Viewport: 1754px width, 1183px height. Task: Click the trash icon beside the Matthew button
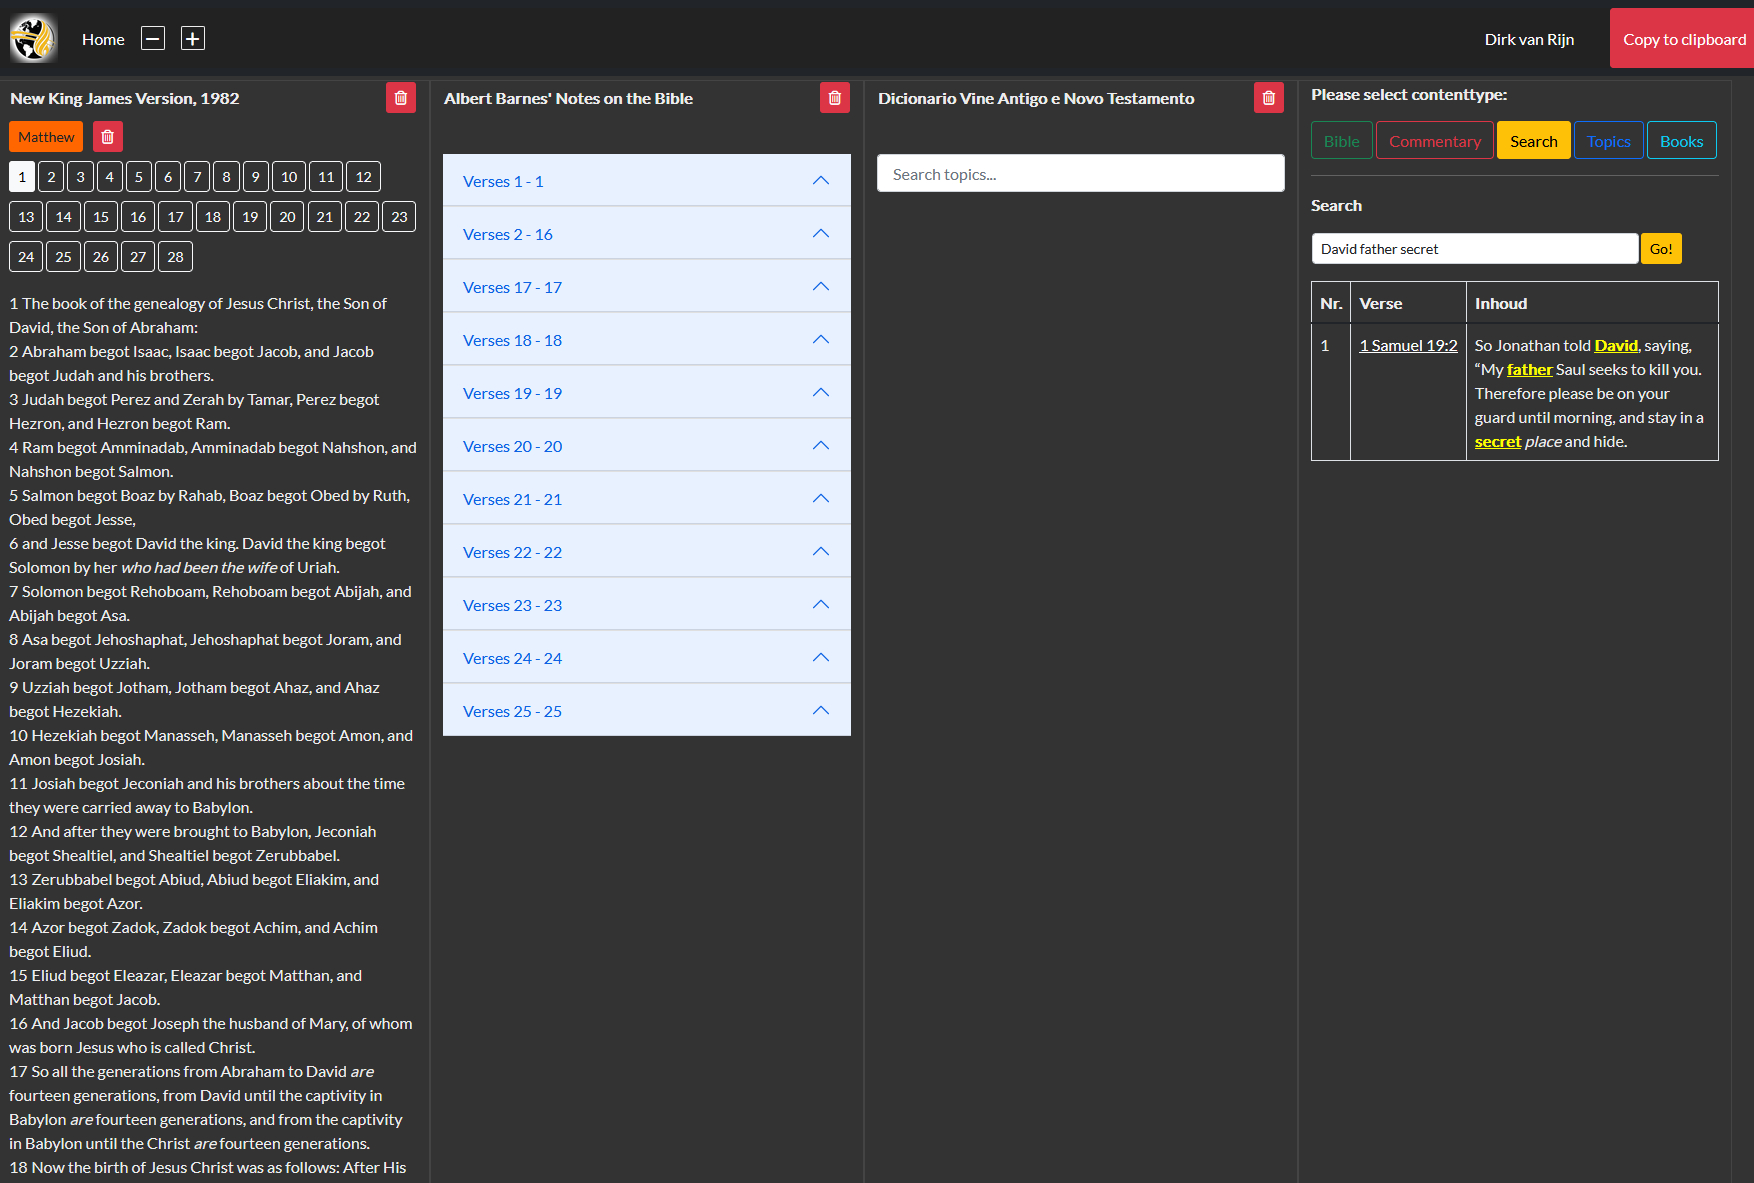point(108,137)
